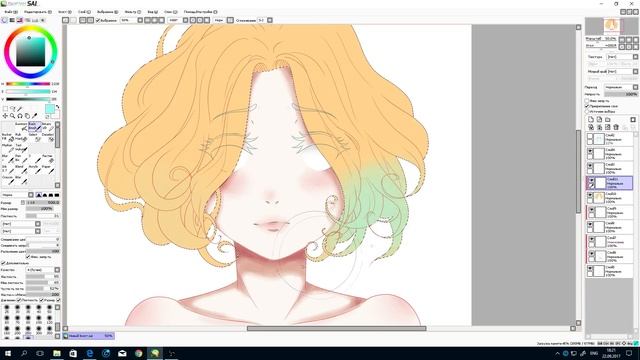Image resolution: width=640 pixels, height=360 pixels.
Task: Swap foreground and background colors arrow
Action: [58, 107]
